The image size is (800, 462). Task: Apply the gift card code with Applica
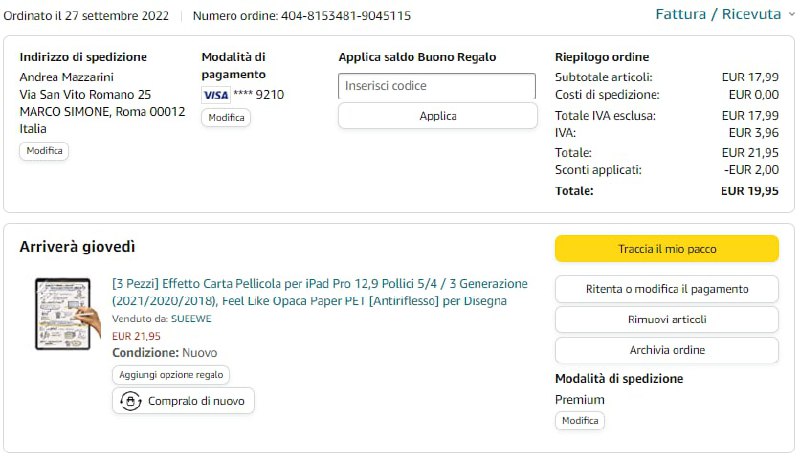(437, 116)
